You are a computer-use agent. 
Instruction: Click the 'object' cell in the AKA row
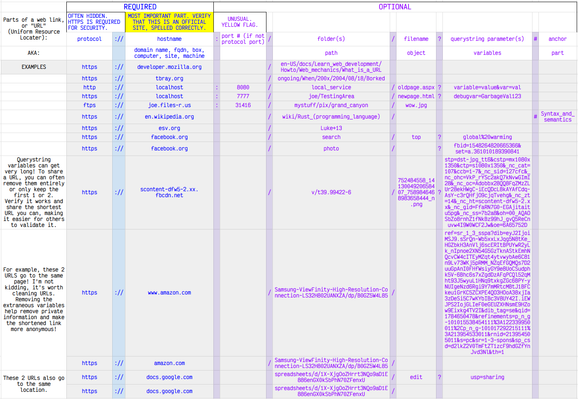coord(416,53)
